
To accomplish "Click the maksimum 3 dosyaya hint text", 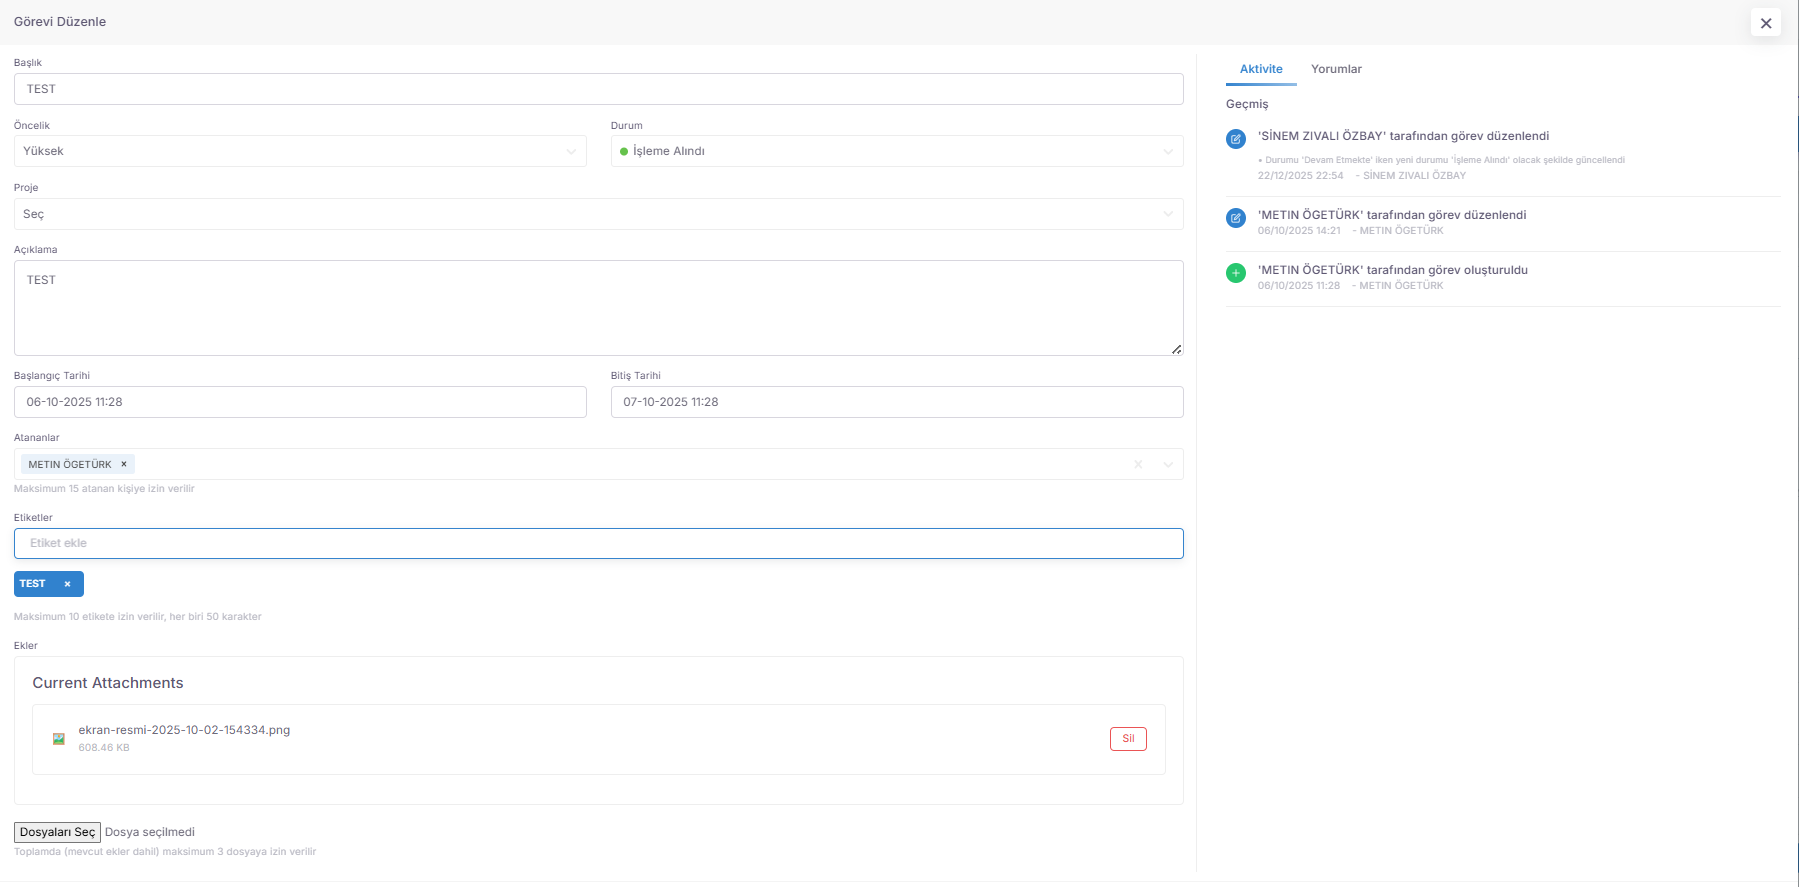I will click(x=165, y=852).
